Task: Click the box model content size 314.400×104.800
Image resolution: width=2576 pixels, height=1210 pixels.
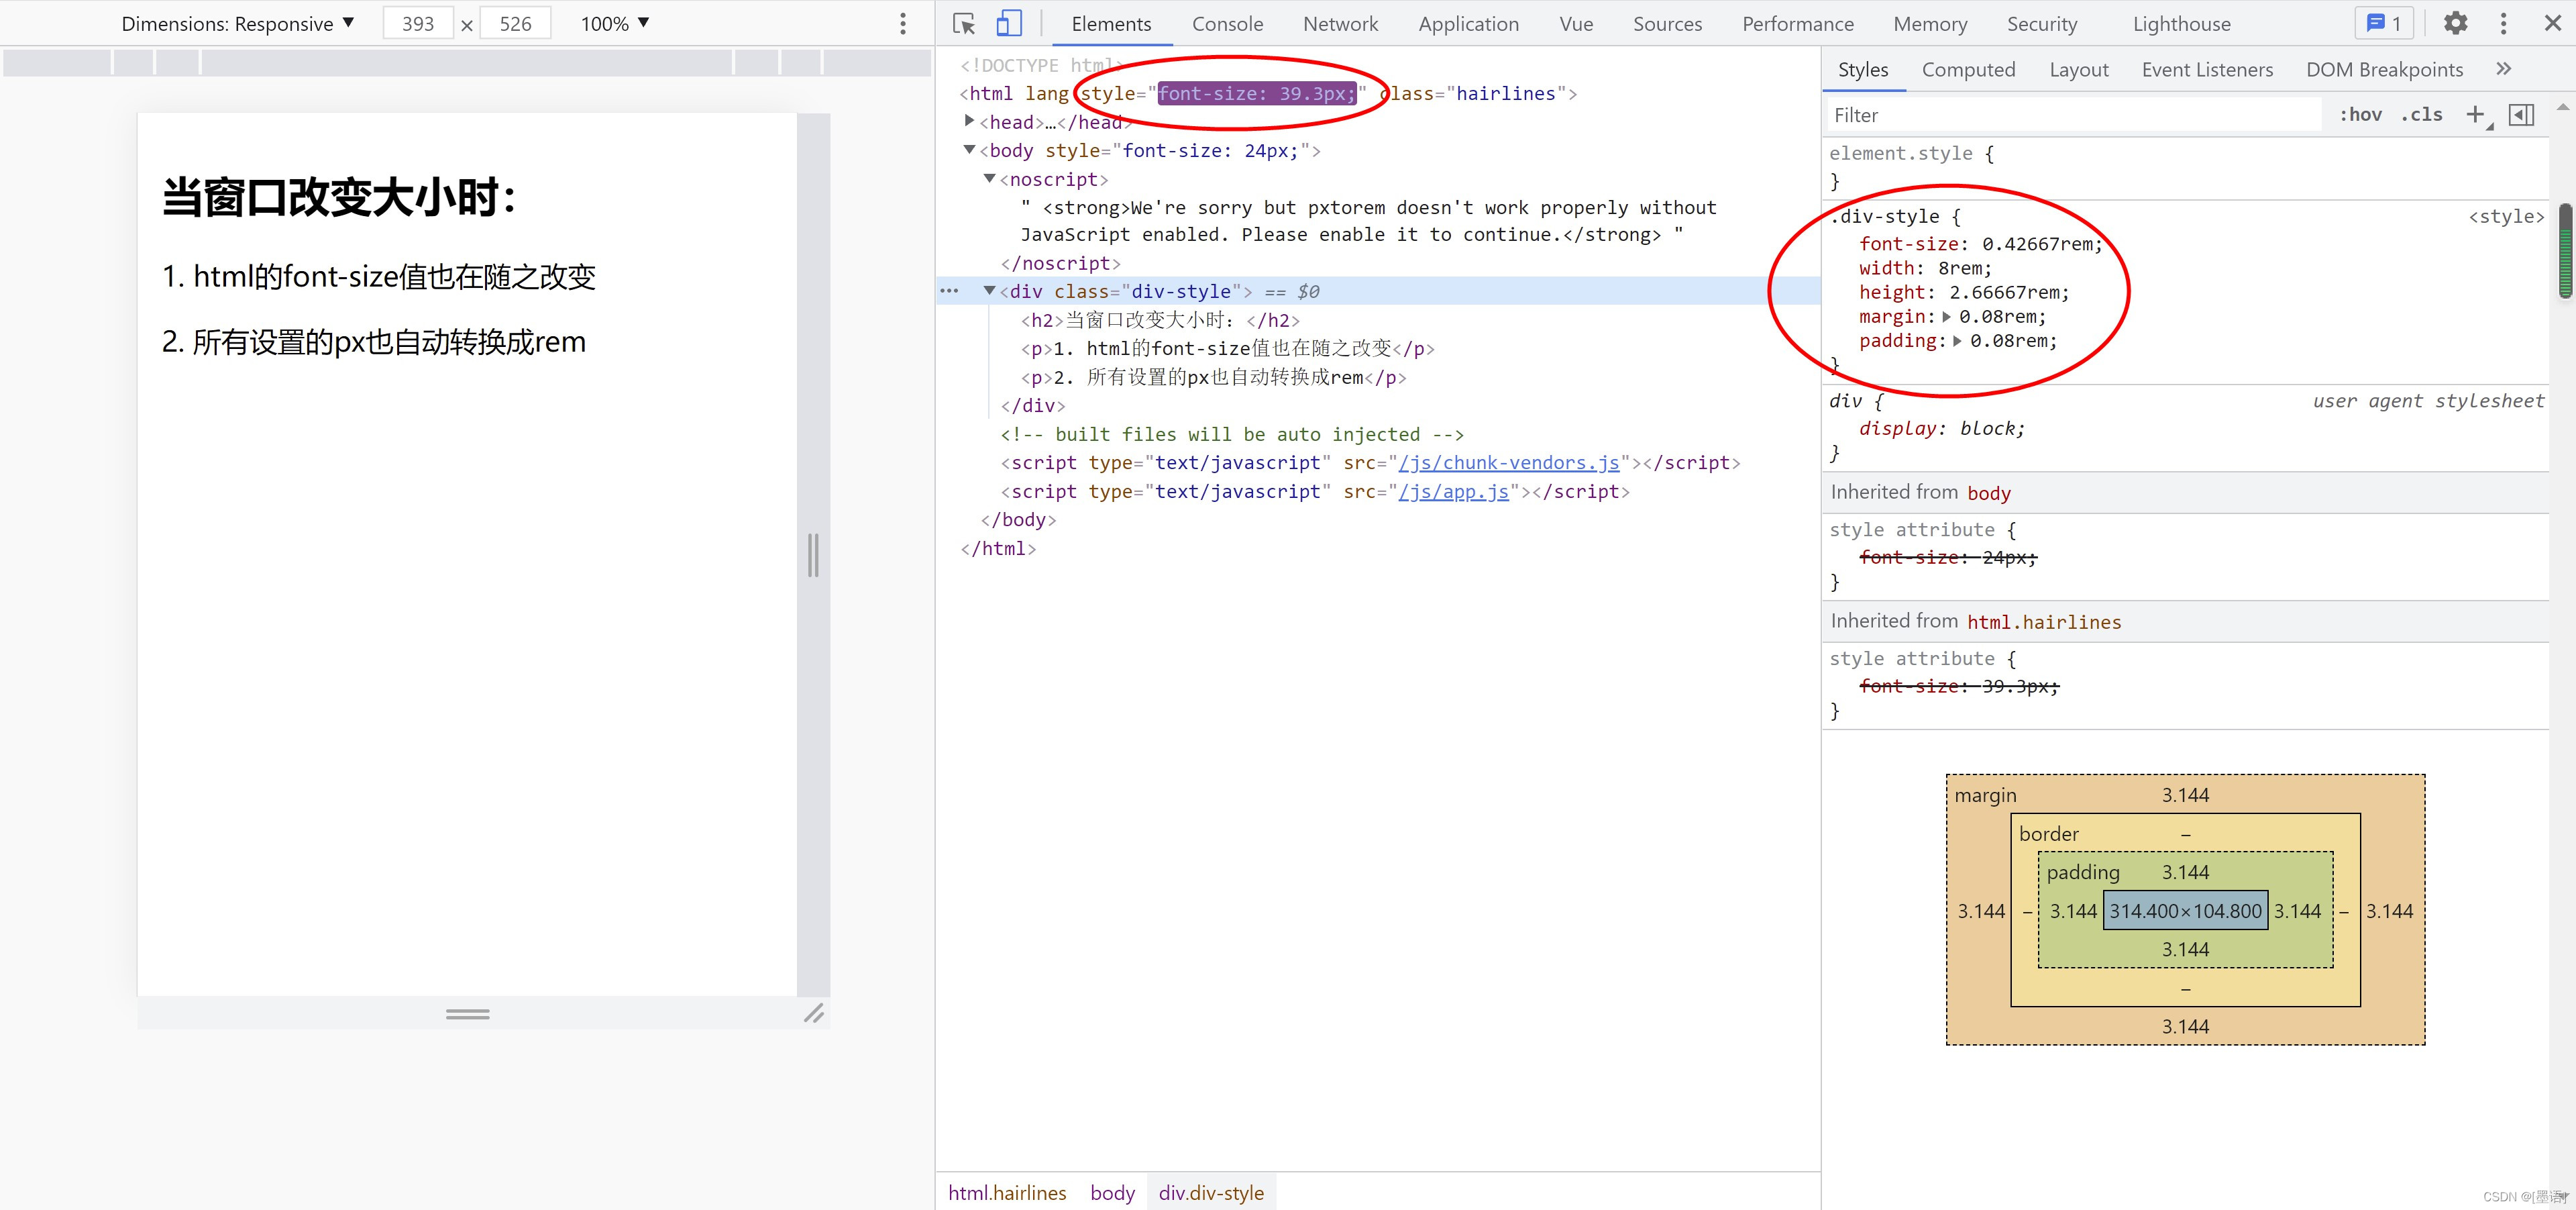Action: coord(2185,911)
